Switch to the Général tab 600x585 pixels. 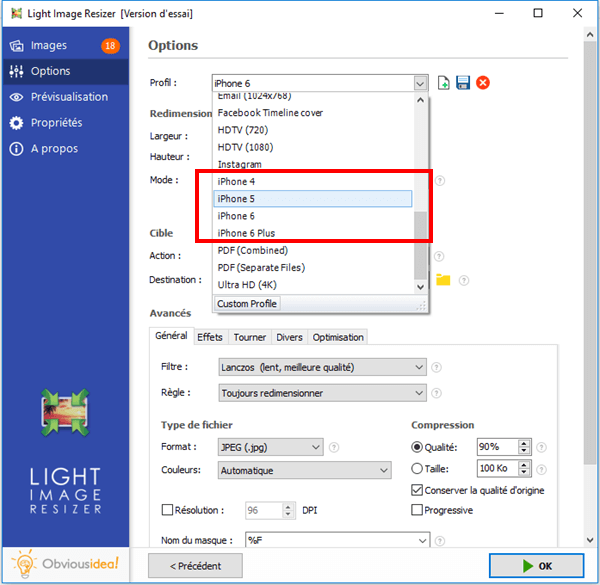(x=171, y=336)
